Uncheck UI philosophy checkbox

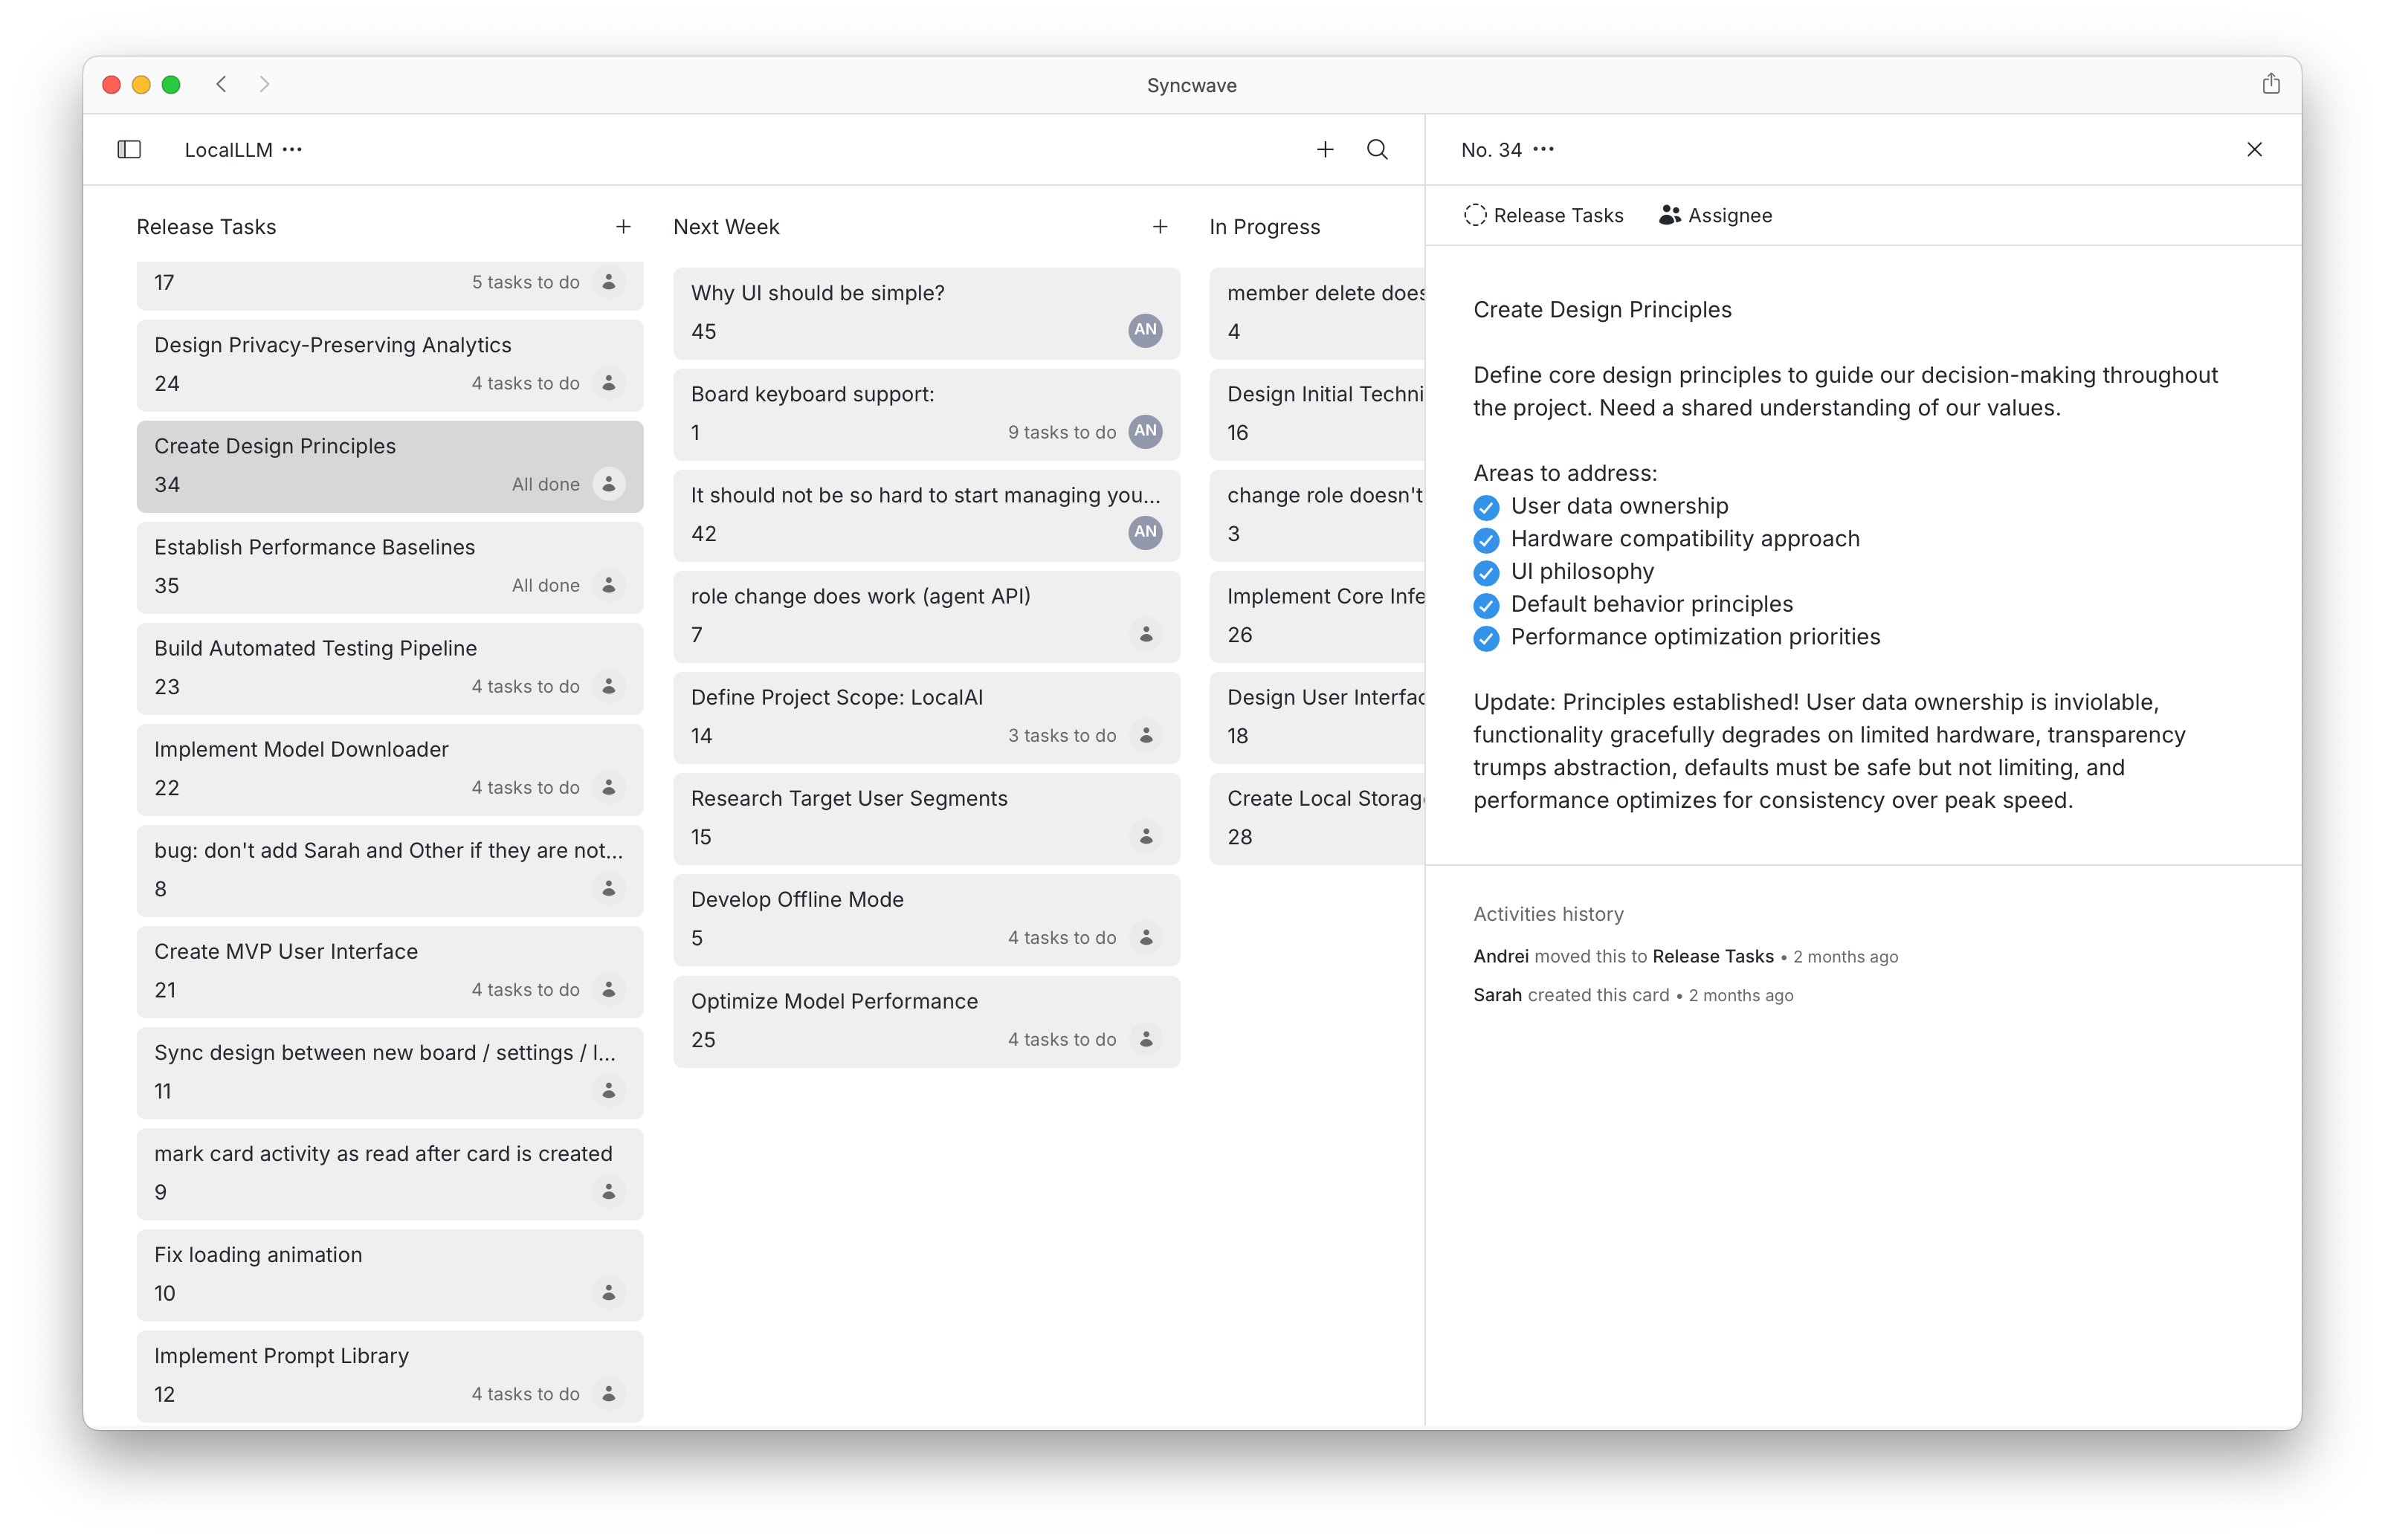1486,573
